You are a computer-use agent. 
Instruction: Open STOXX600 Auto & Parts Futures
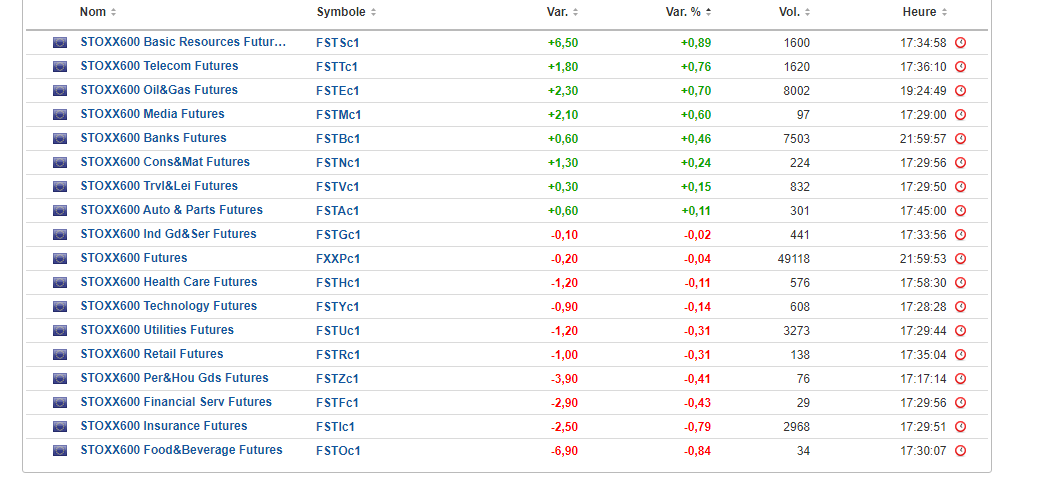171,210
